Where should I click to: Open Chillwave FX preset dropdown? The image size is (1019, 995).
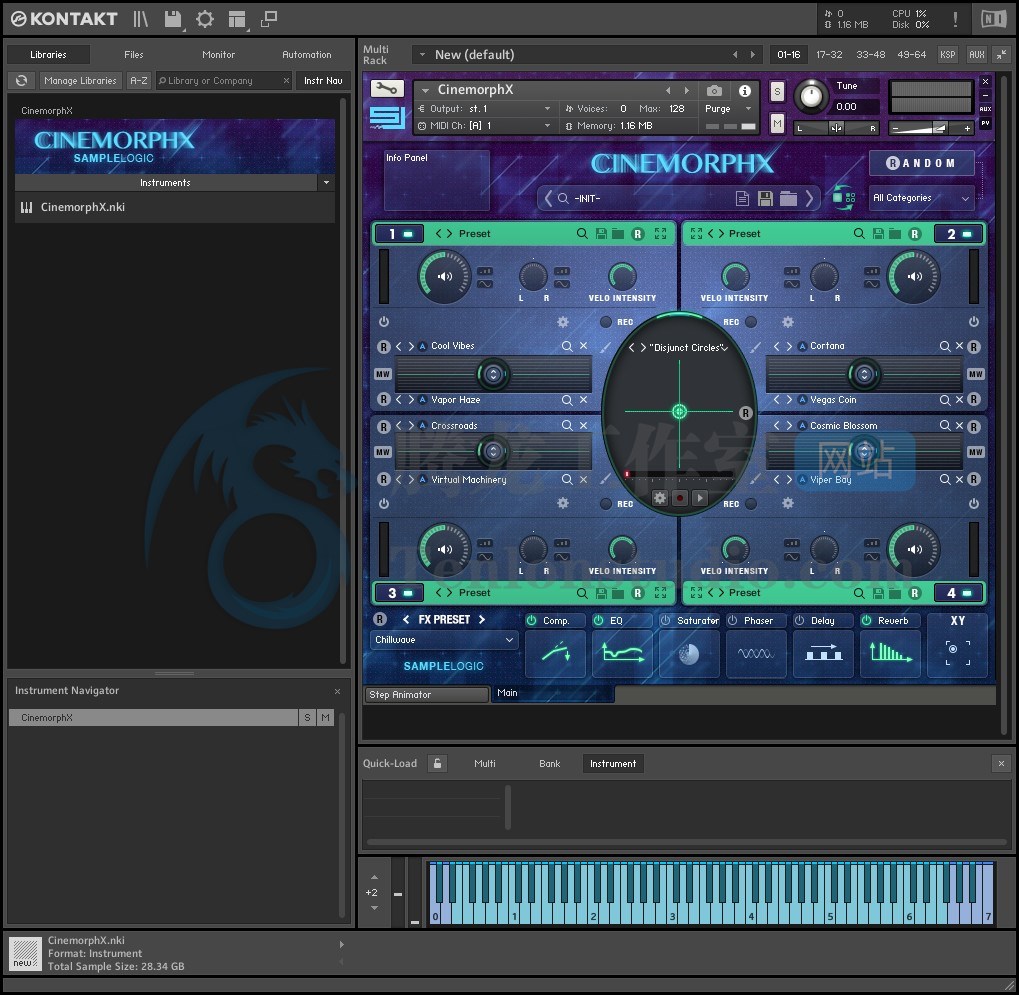point(445,640)
